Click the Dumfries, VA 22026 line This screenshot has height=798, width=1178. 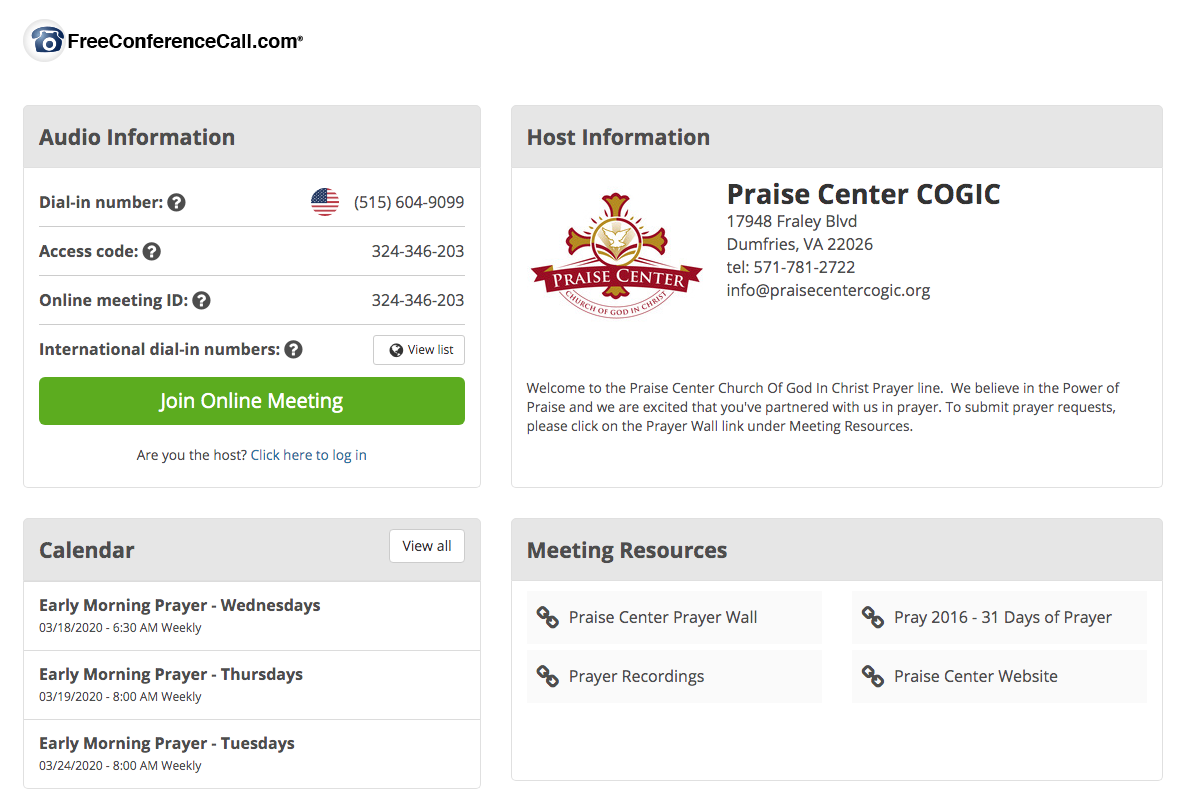click(x=799, y=245)
